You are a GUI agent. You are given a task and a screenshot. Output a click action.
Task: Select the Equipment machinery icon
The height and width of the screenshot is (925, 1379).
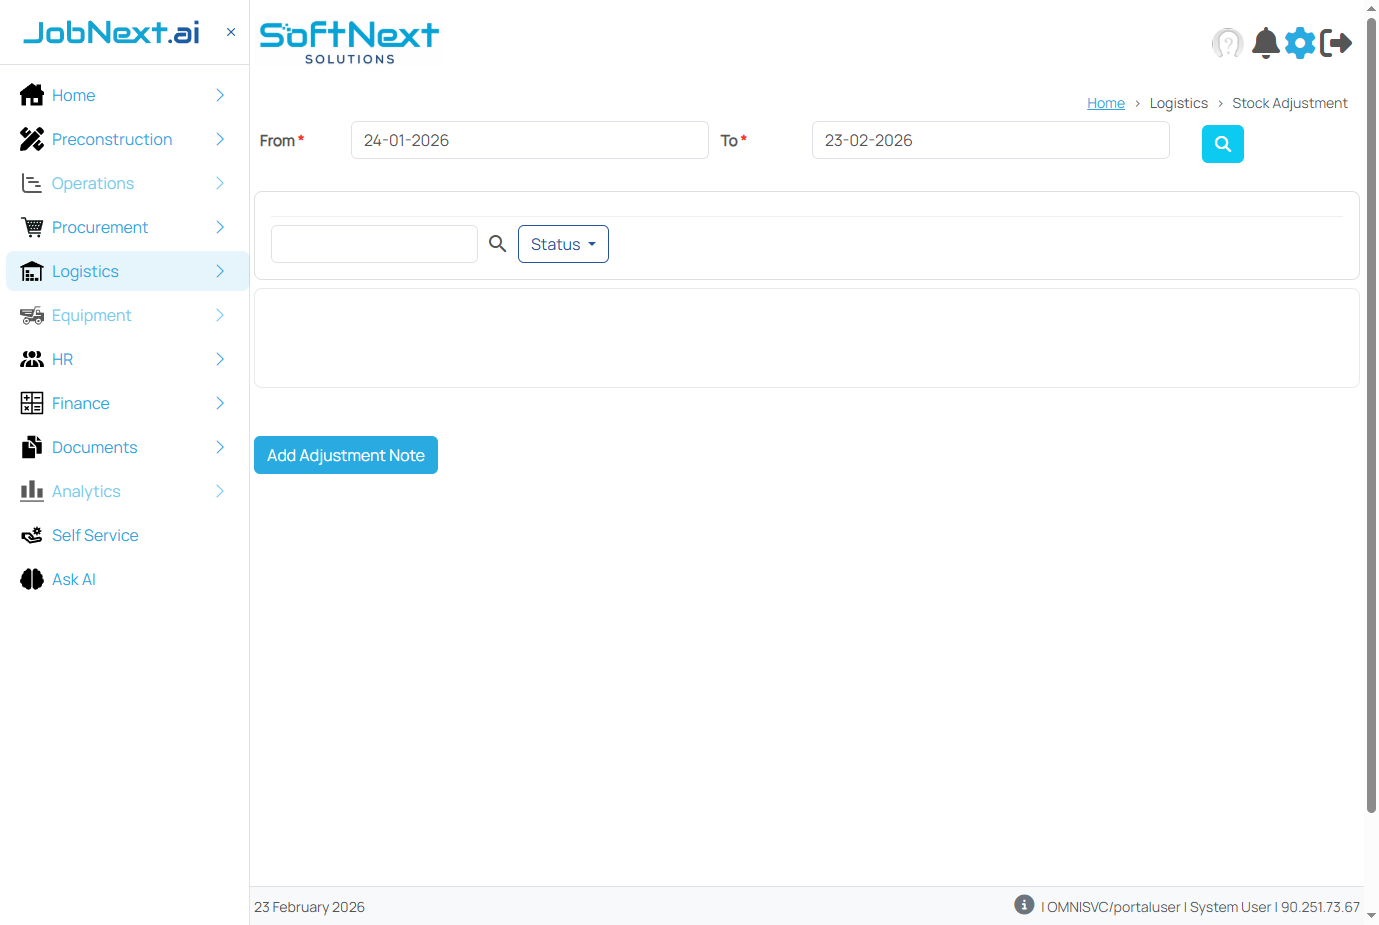pos(31,315)
